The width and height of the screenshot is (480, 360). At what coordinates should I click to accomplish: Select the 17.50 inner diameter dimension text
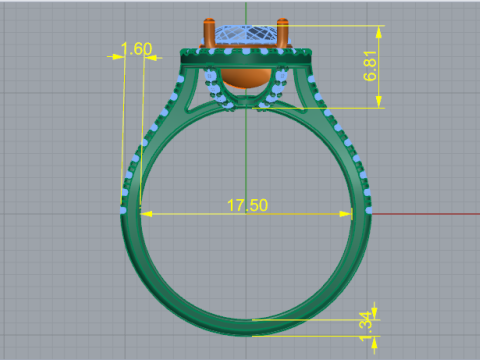pyautogui.click(x=247, y=205)
